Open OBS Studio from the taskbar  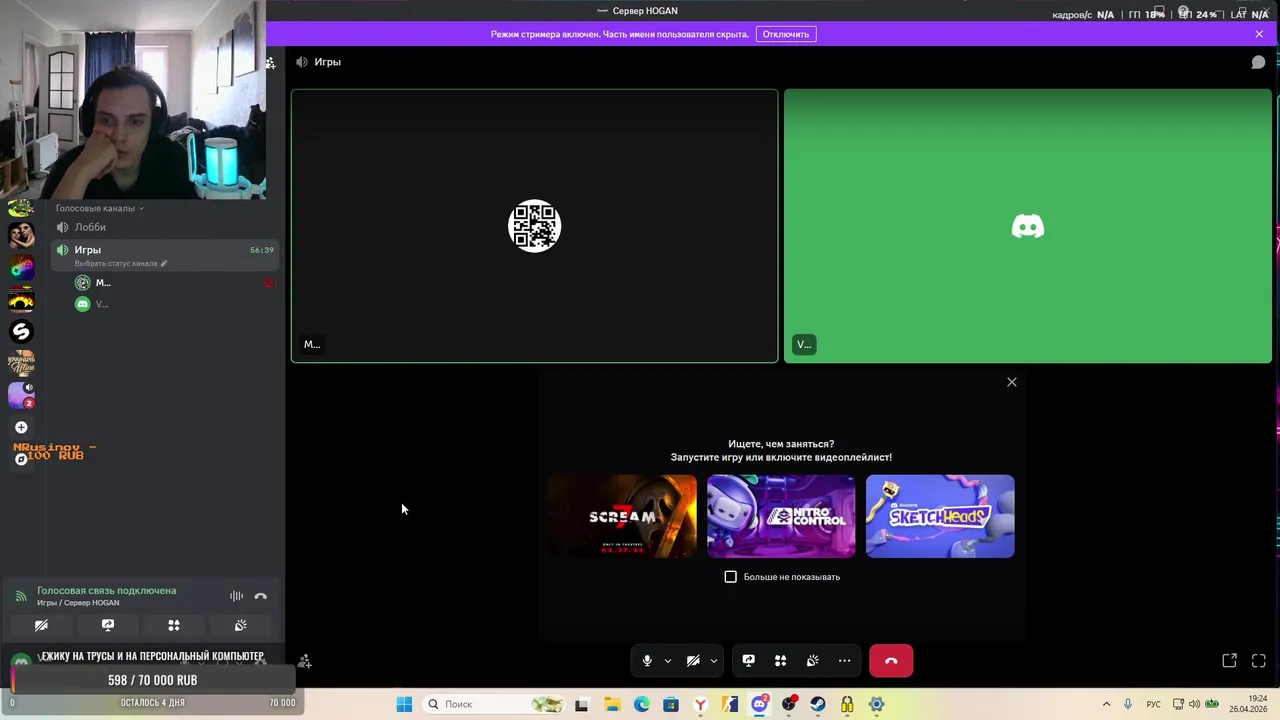click(789, 704)
